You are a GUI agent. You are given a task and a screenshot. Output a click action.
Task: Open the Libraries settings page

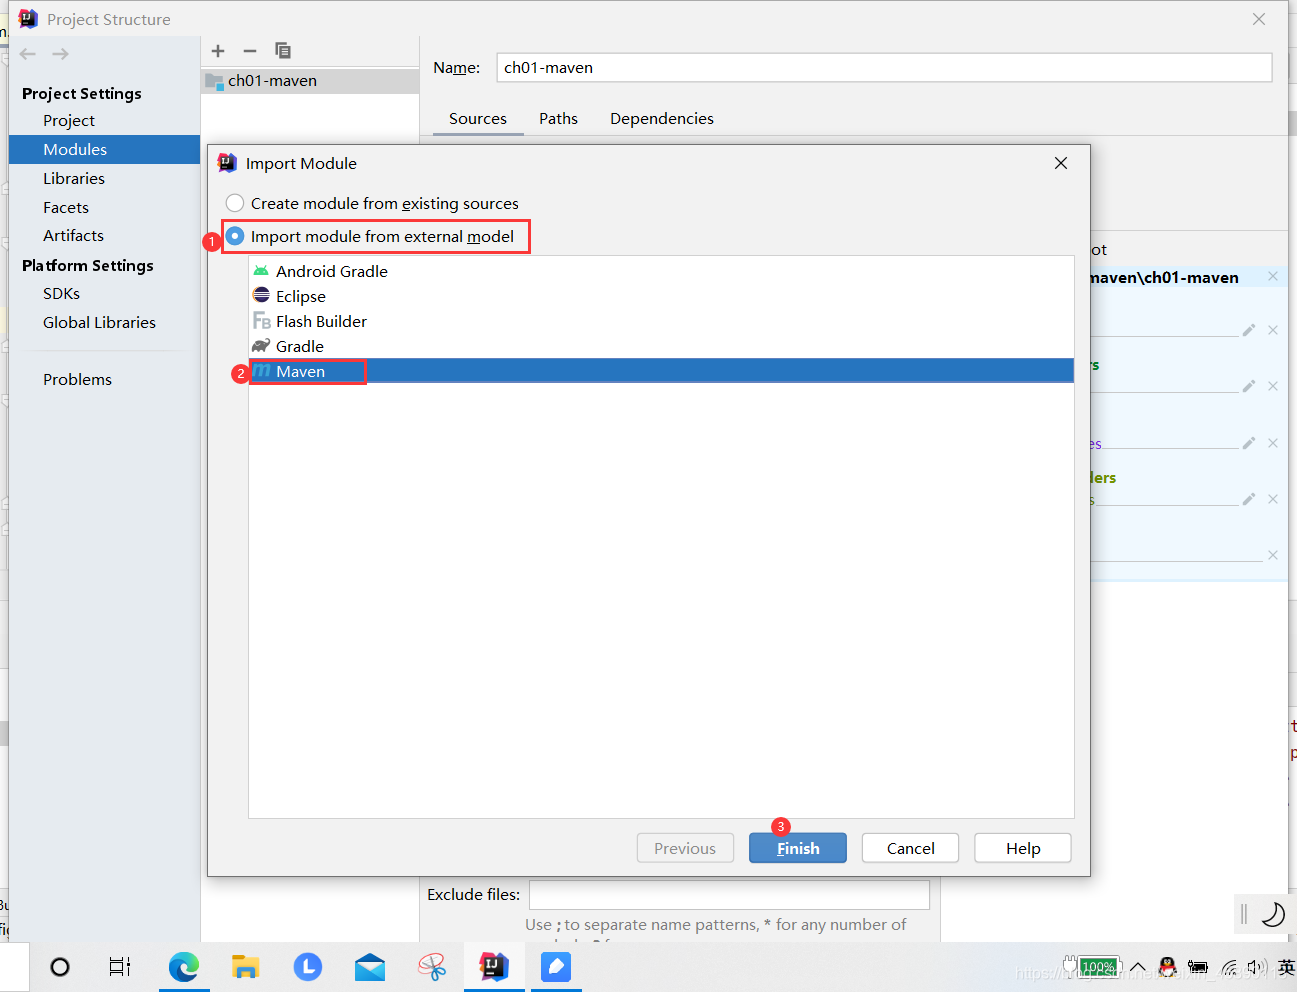[74, 179]
